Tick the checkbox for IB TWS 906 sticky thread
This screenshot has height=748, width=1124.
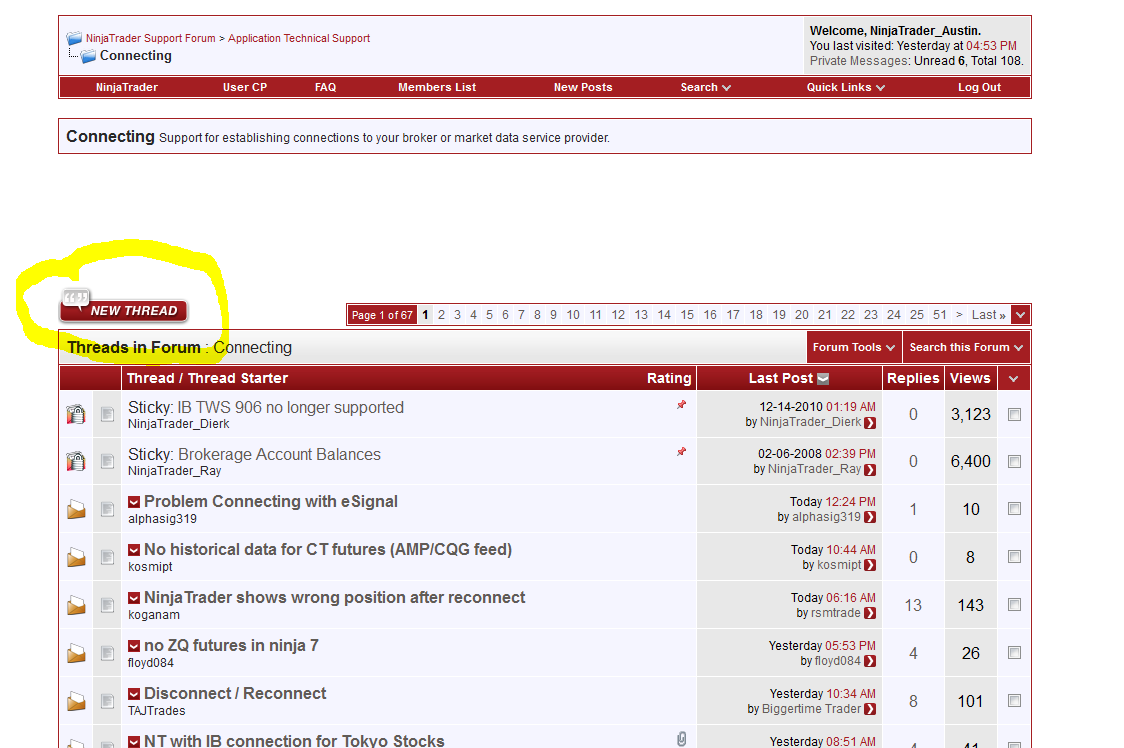point(1014,415)
